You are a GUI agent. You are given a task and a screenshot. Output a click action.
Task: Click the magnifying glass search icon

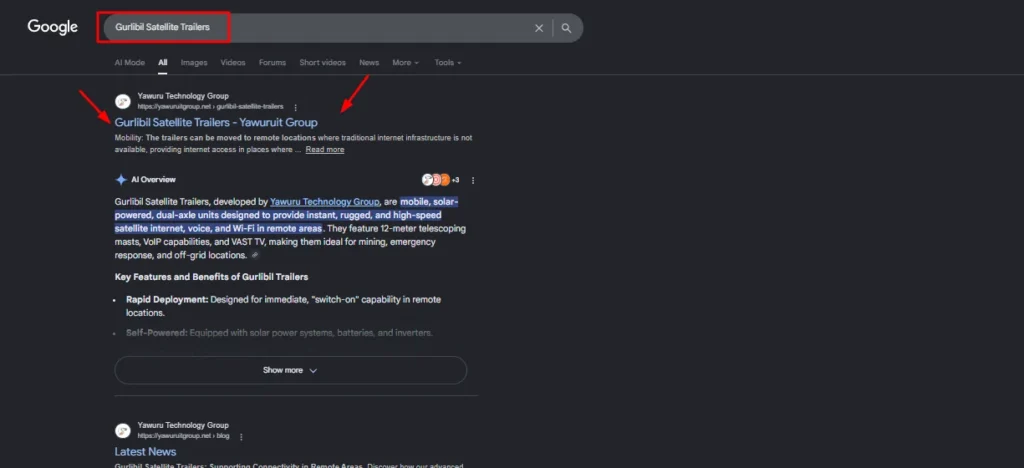point(566,28)
